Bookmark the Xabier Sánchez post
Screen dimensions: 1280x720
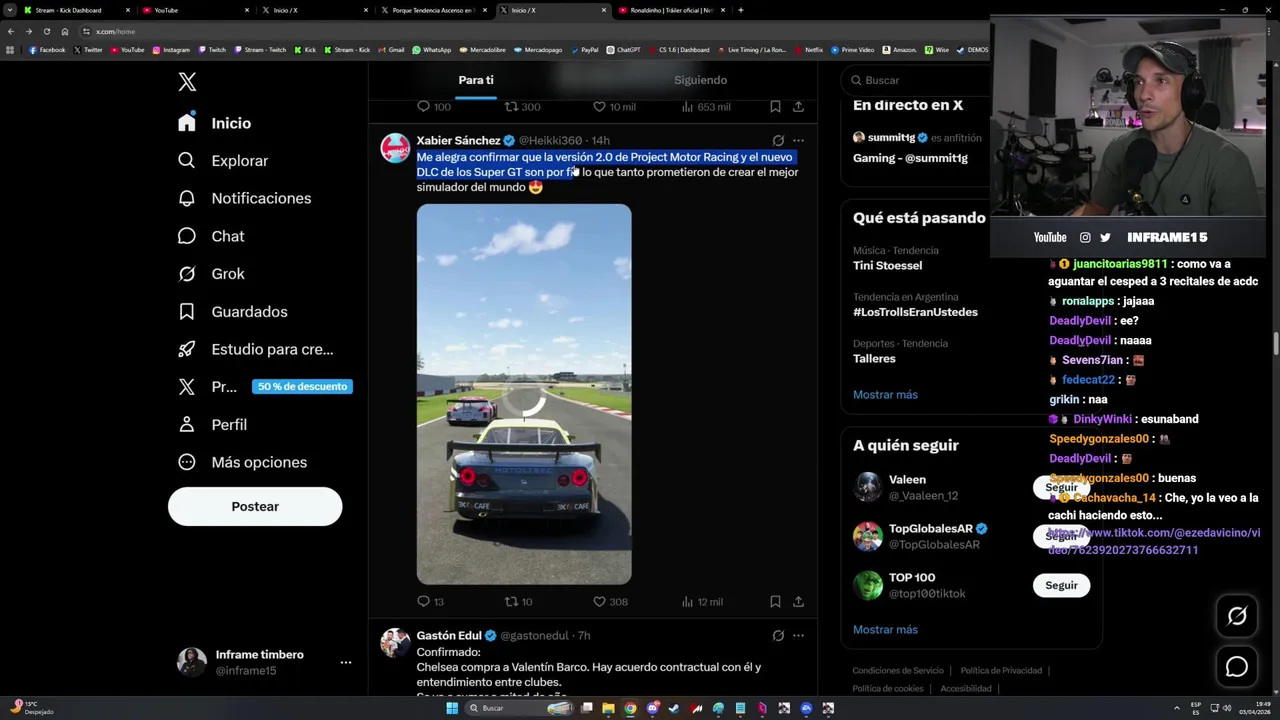tap(775, 601)
